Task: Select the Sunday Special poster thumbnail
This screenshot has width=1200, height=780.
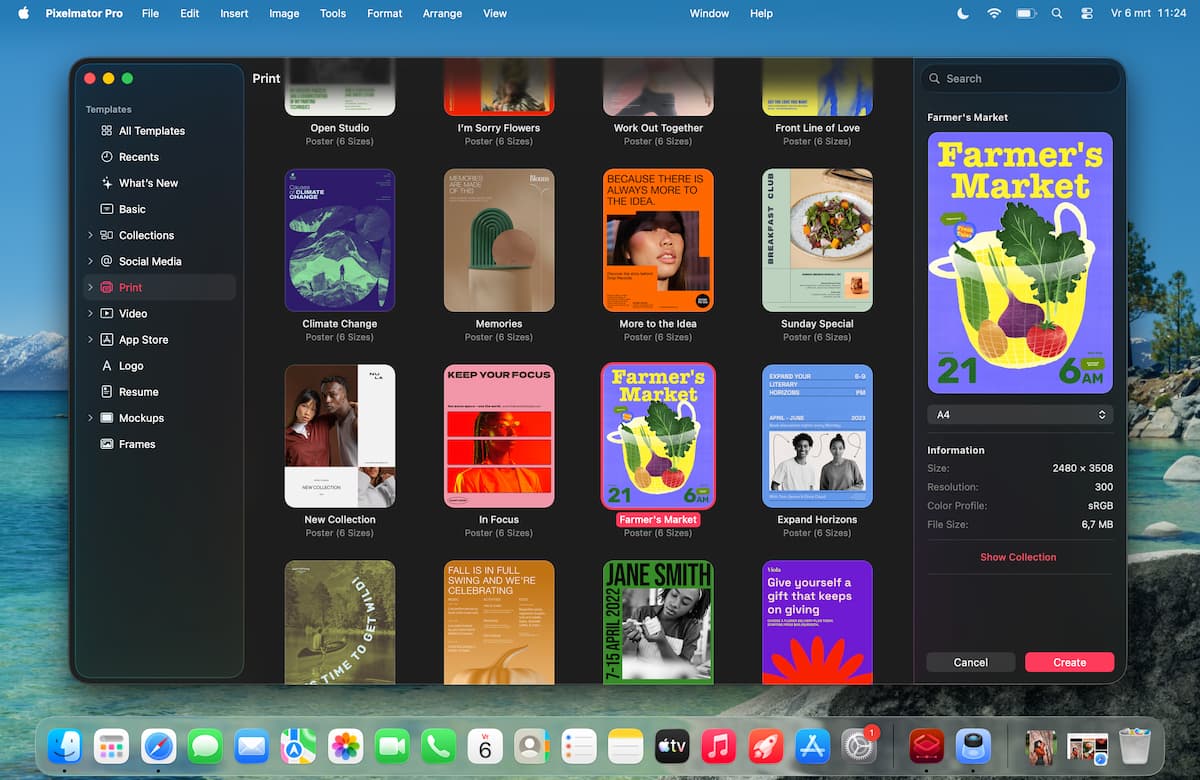Action: click(x=817, y=240)
